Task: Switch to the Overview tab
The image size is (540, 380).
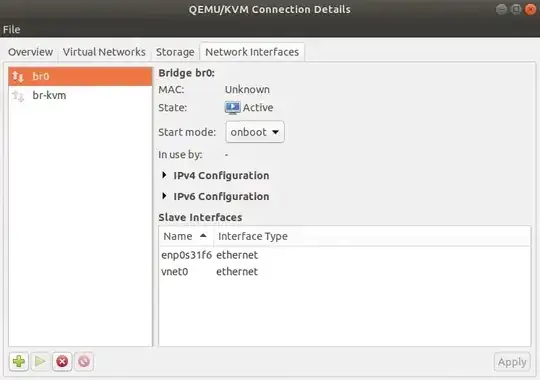Action: tap(31, 52)
